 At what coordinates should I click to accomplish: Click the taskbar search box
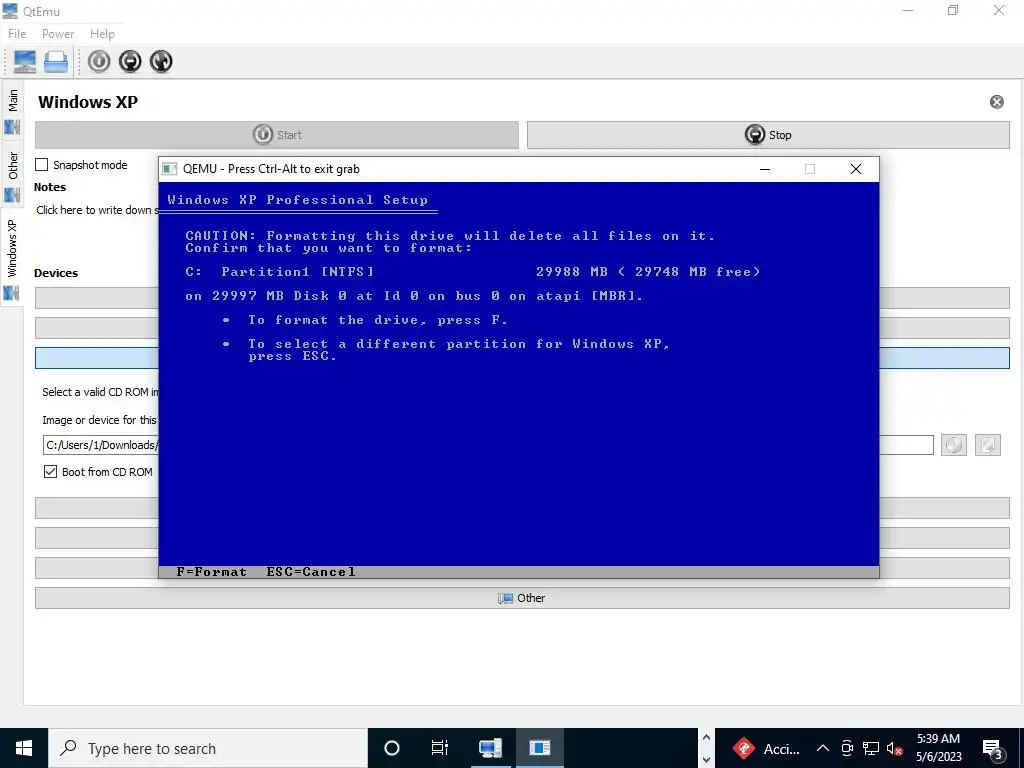pos(208,748)
